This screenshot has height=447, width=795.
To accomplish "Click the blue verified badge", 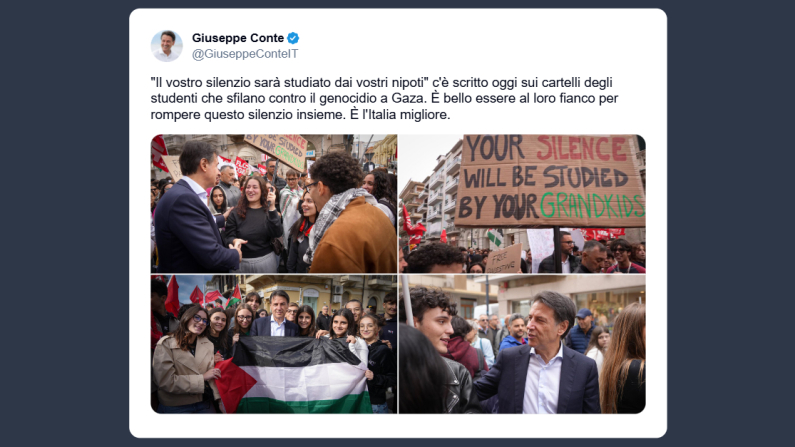I will coord(293,38).
